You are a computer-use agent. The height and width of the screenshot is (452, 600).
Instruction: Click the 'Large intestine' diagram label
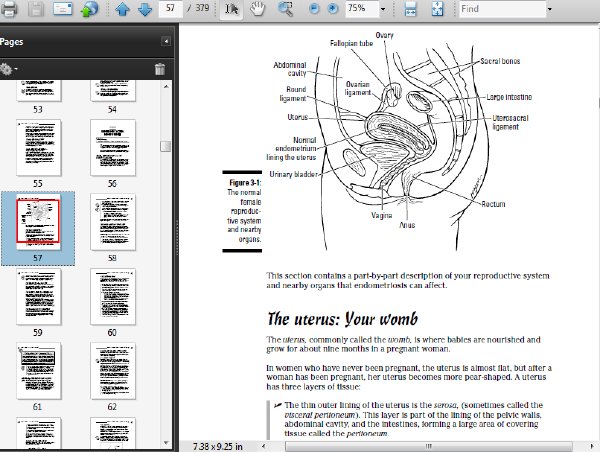pyautogui.click(x=509, y=97)
